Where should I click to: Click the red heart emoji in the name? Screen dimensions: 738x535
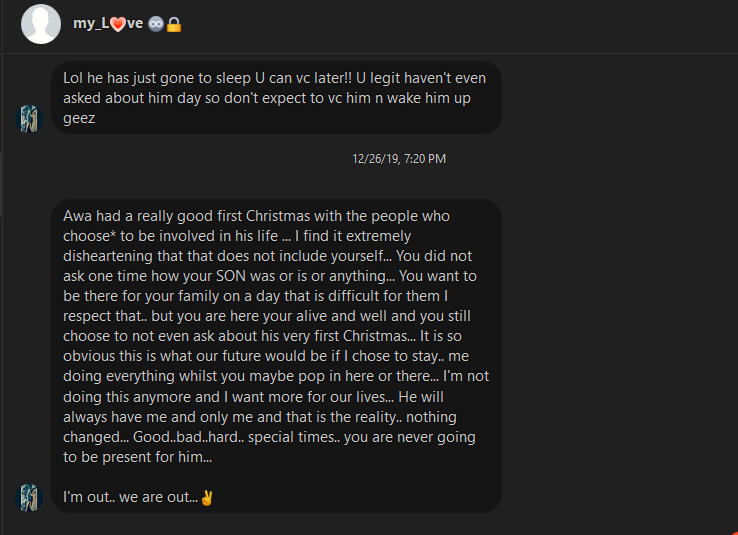click(x=118, y=24)
